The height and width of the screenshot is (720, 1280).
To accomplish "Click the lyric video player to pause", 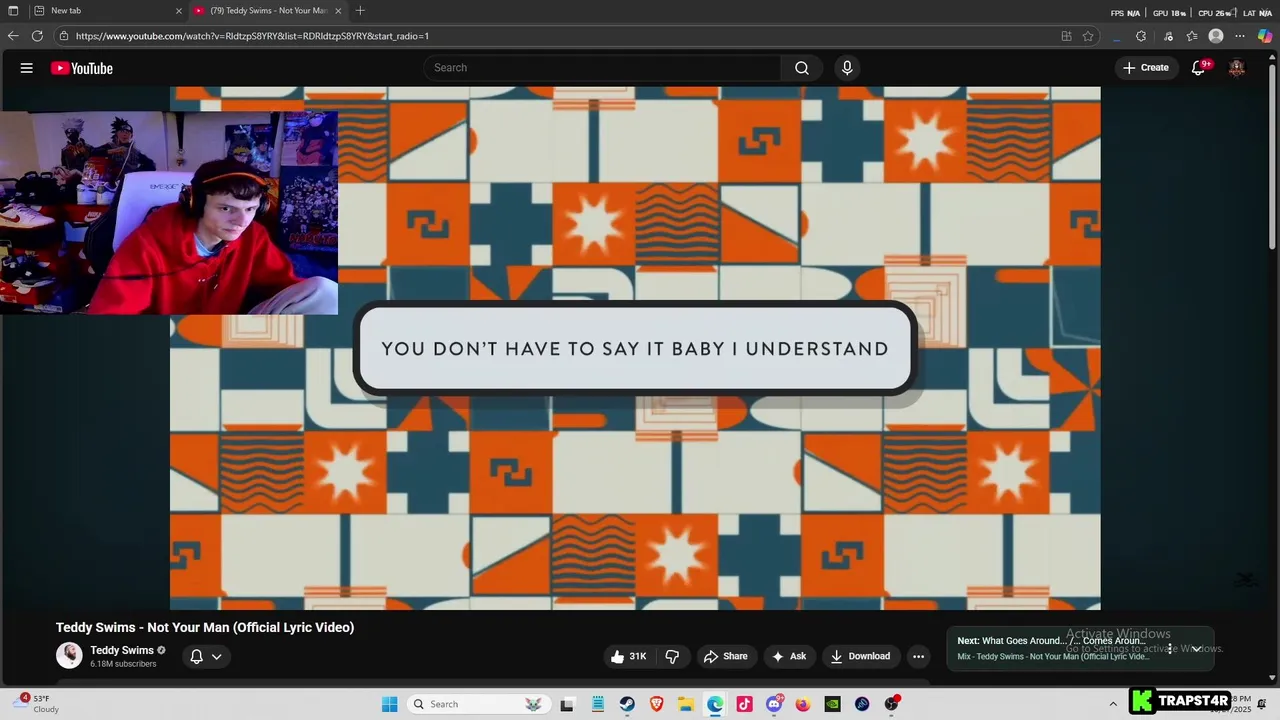I will point(635,348).
